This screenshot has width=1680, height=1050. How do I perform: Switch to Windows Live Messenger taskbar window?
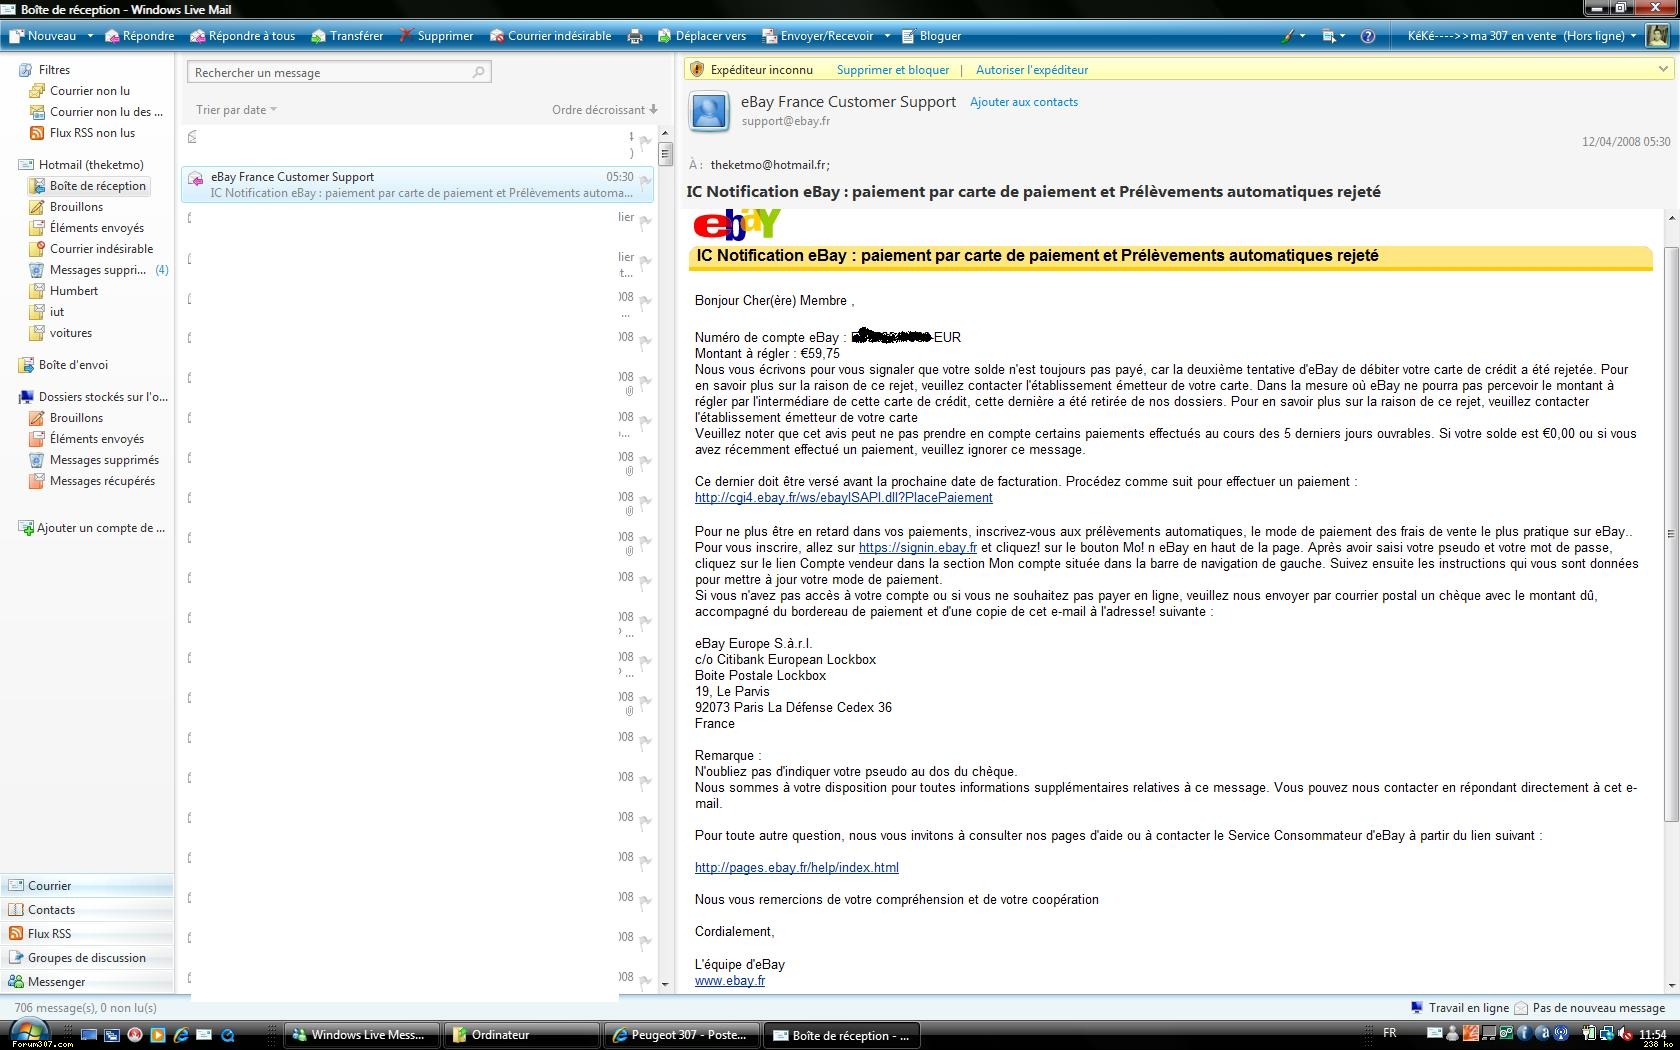pos(362,1035)
